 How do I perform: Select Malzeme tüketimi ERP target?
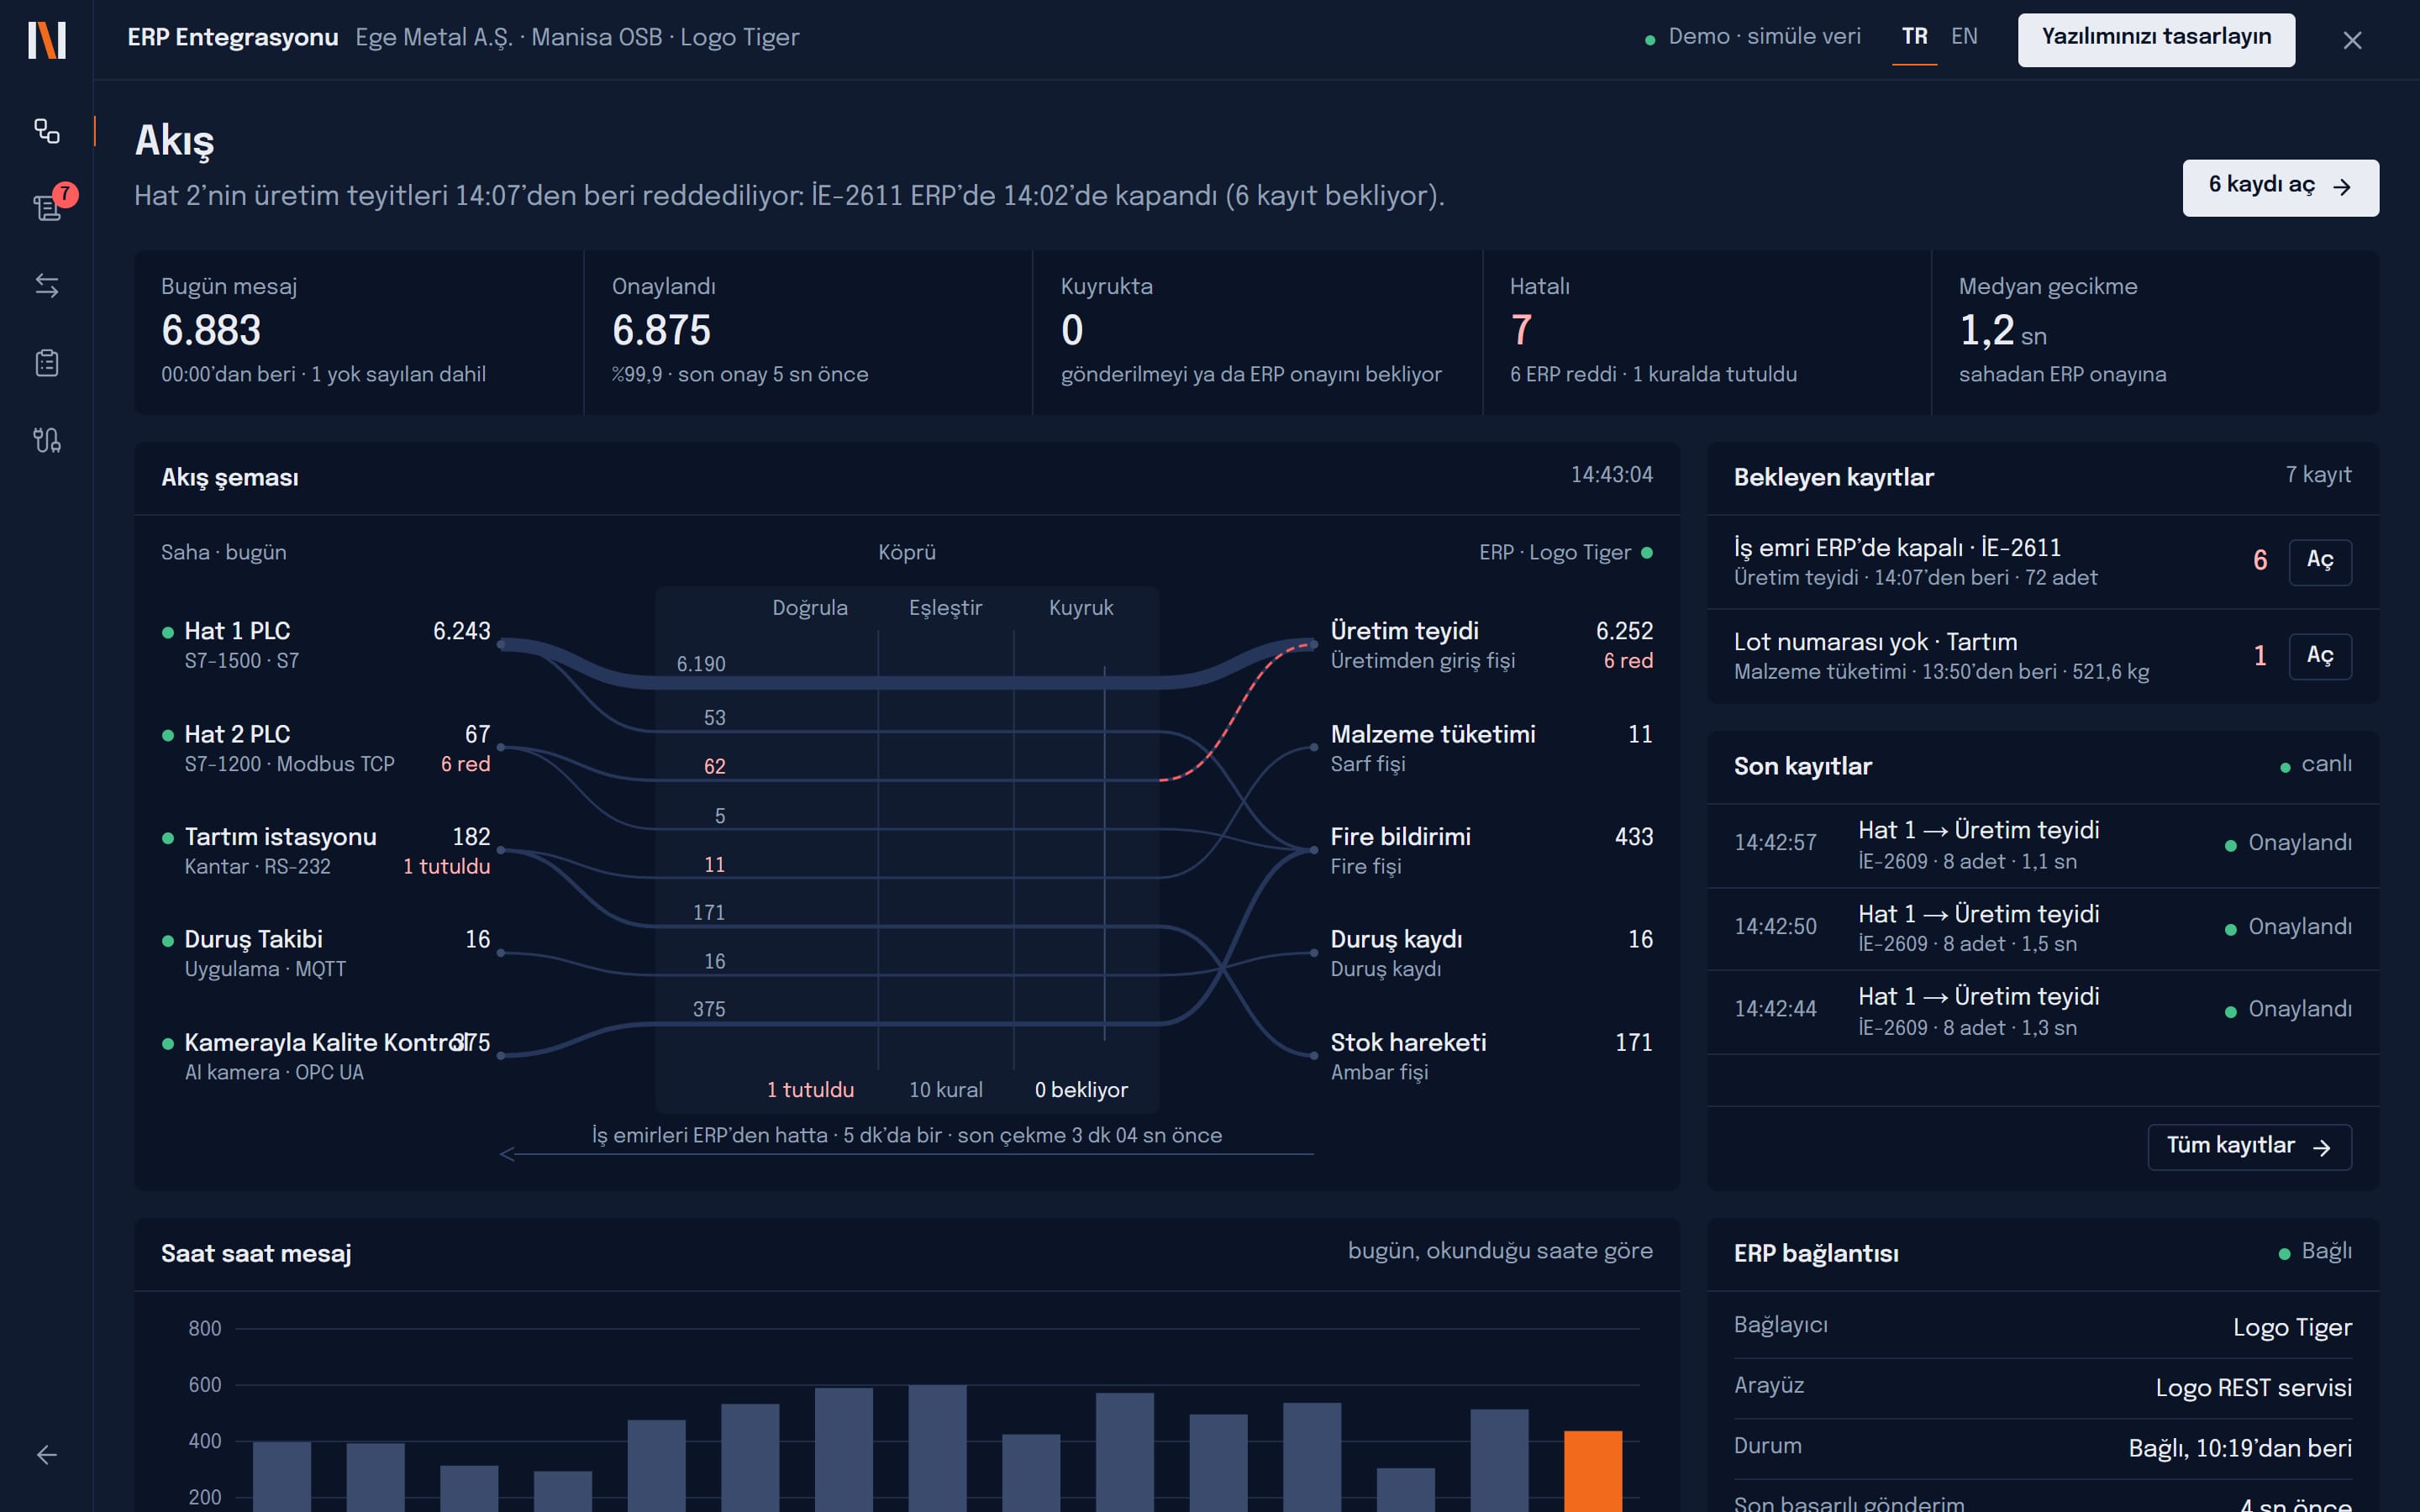1491,748
